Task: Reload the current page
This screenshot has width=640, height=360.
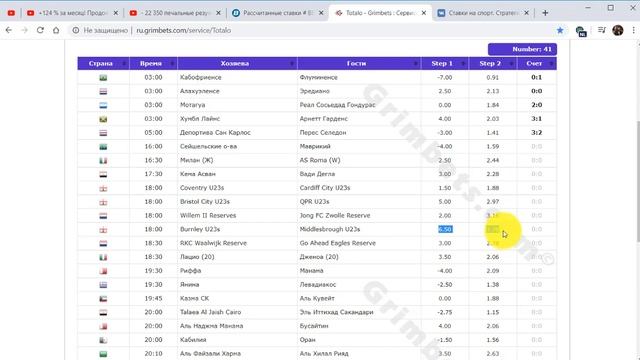Action: click(40, 30)
